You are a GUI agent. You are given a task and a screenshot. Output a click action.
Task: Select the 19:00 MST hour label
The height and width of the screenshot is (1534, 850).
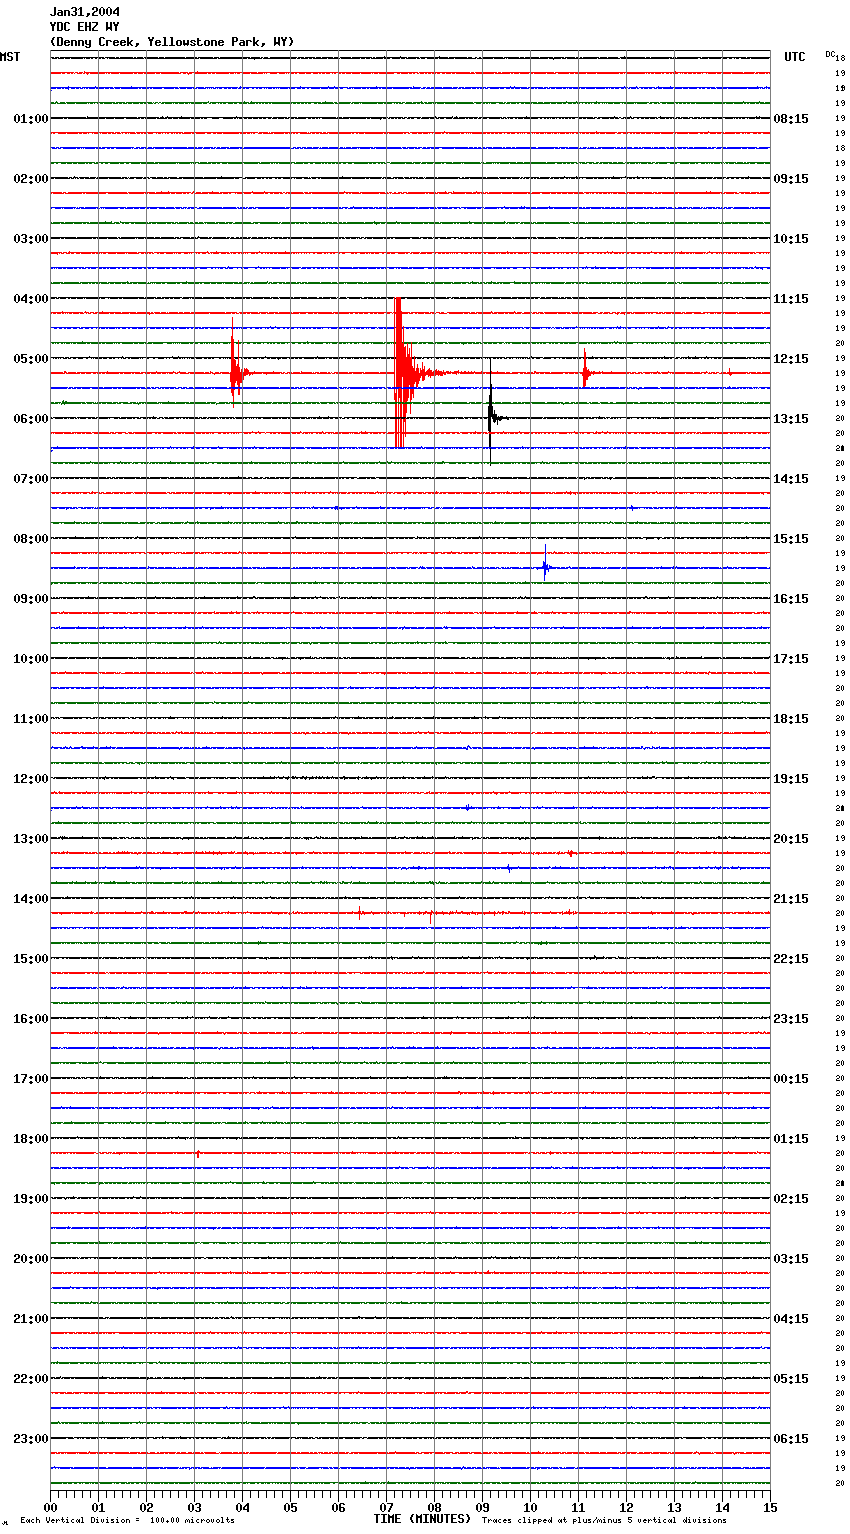[x=30, y=1199]
